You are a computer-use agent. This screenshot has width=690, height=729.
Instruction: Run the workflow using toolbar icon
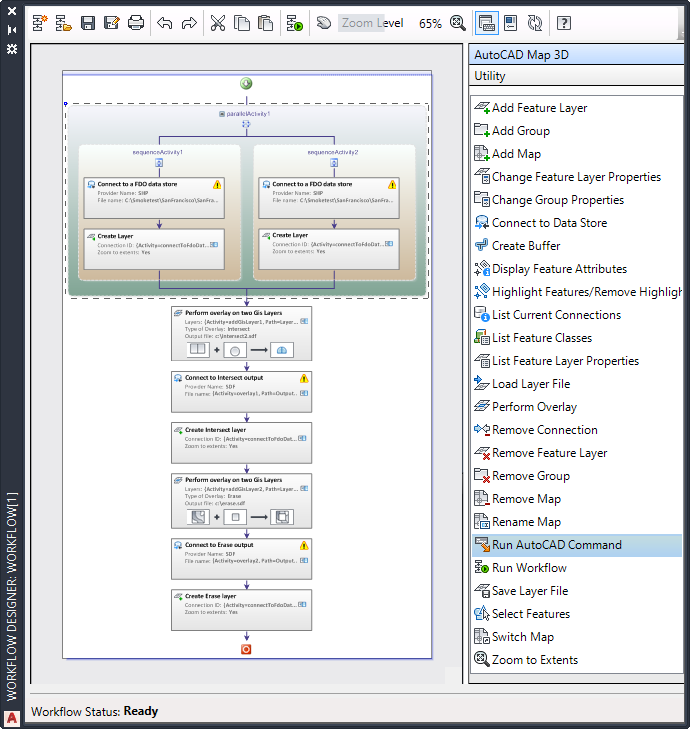point(294,23)
